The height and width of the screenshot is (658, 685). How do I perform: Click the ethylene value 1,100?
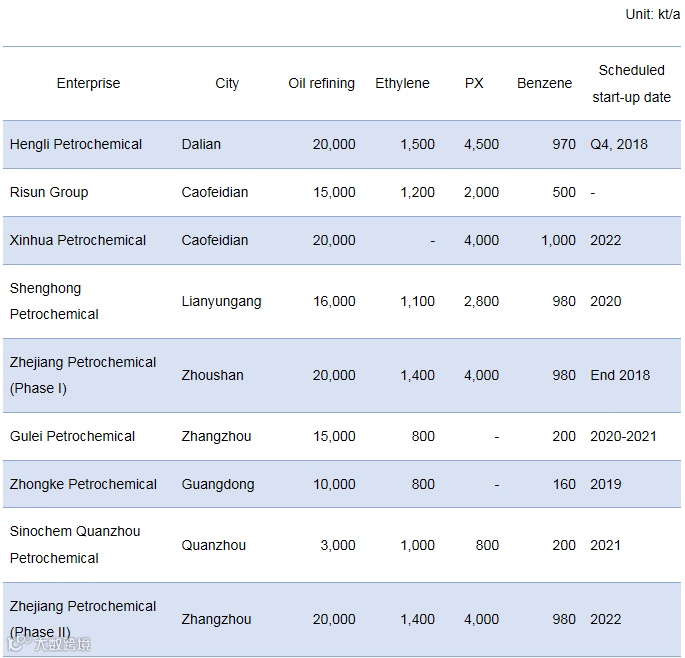(417, 301)
